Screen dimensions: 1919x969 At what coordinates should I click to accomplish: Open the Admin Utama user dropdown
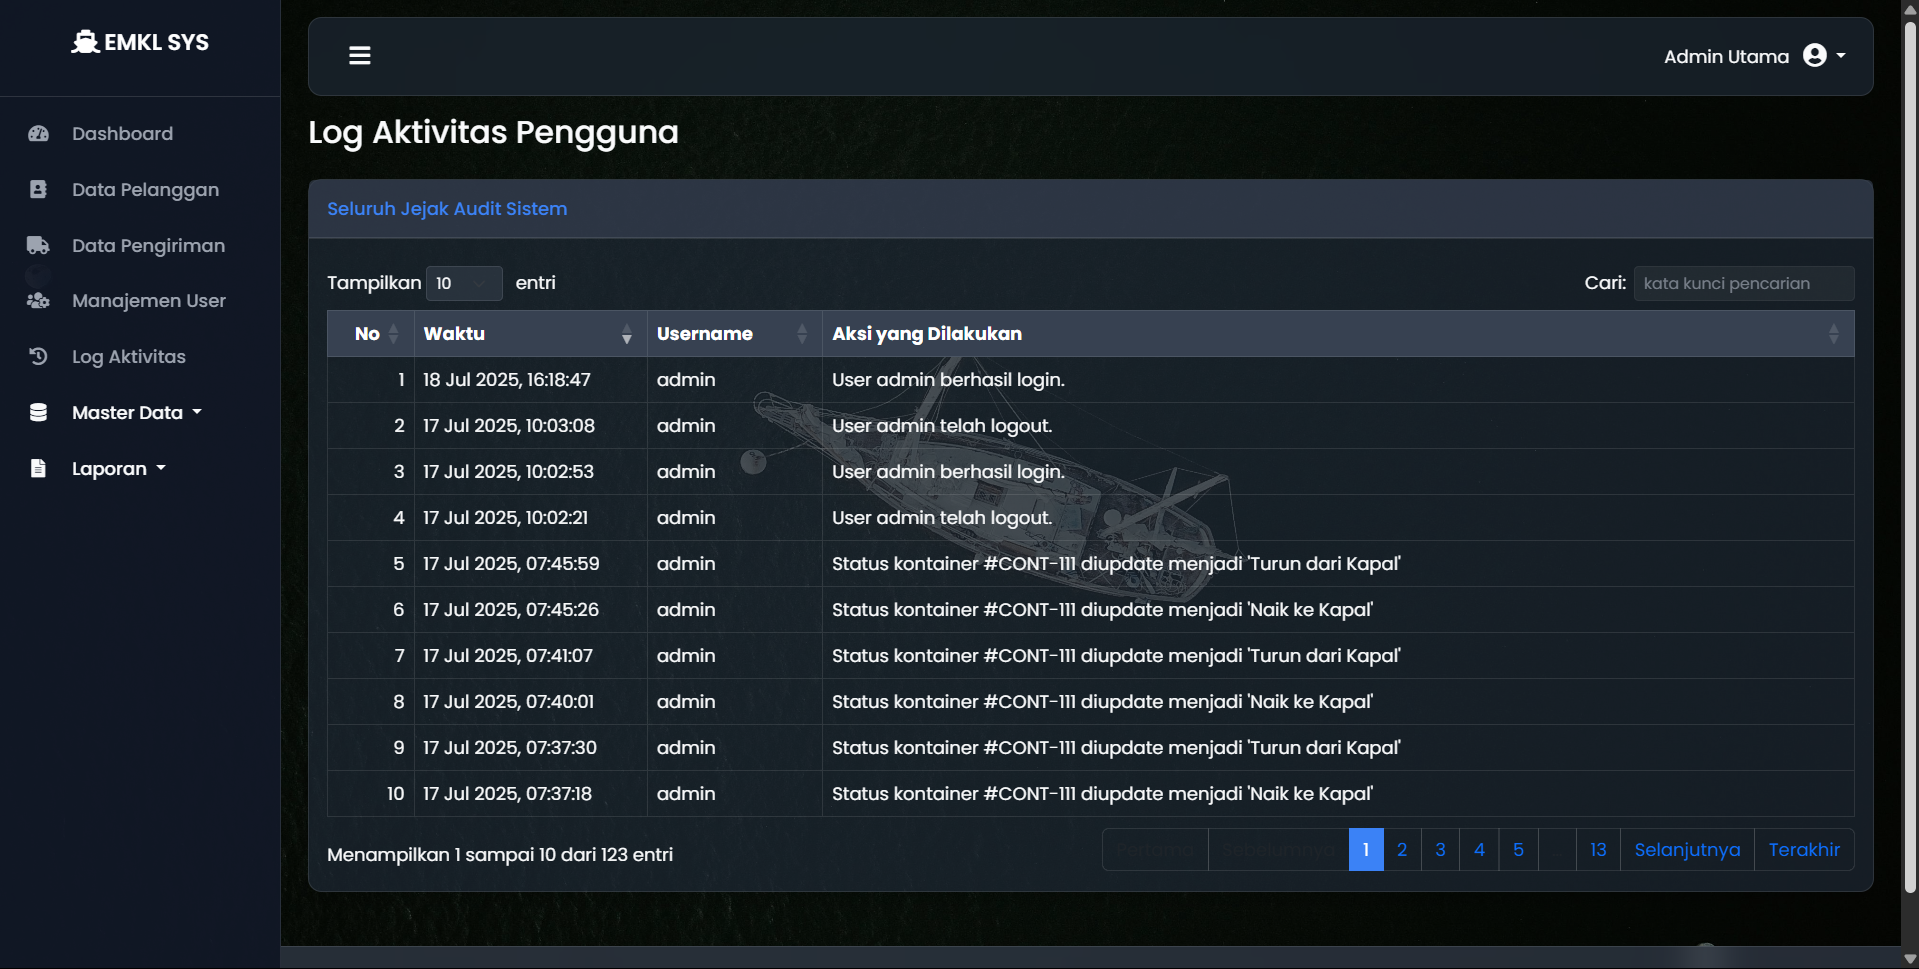tap(1754, 57)
